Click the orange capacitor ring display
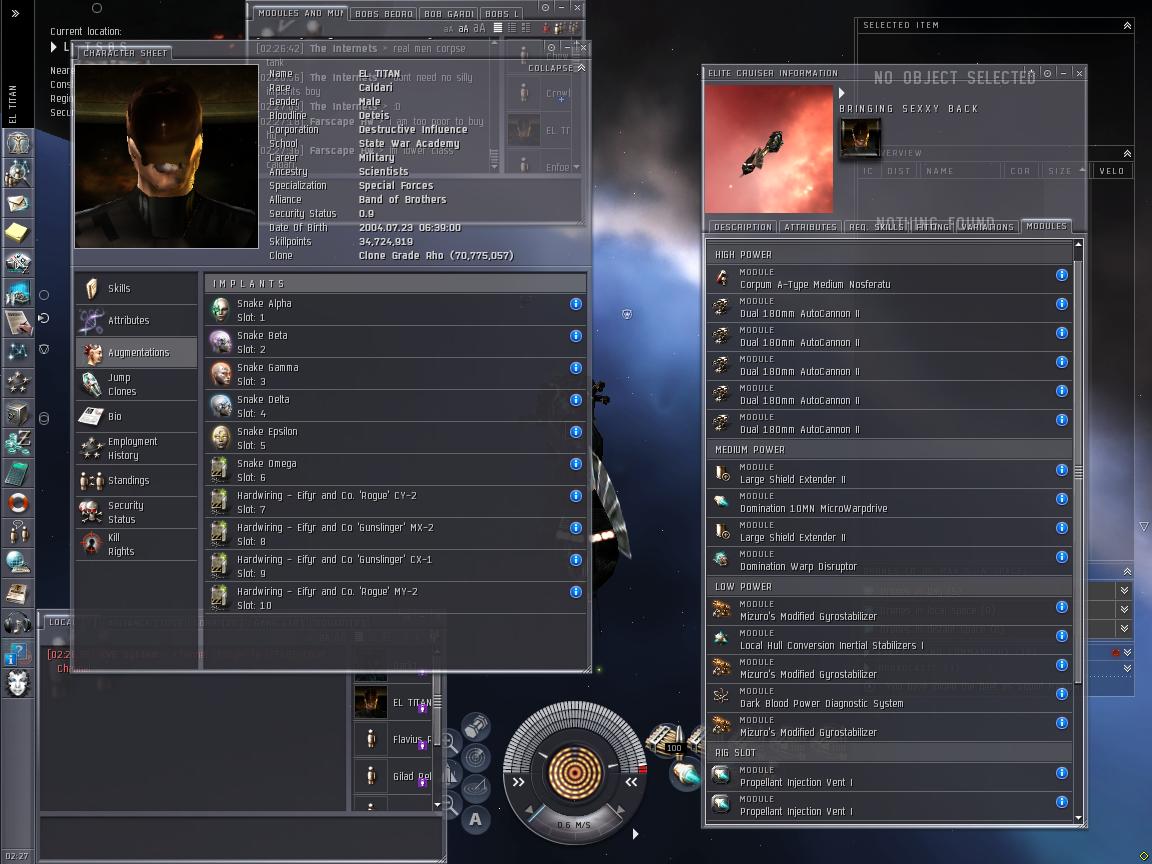 point(575,773)
